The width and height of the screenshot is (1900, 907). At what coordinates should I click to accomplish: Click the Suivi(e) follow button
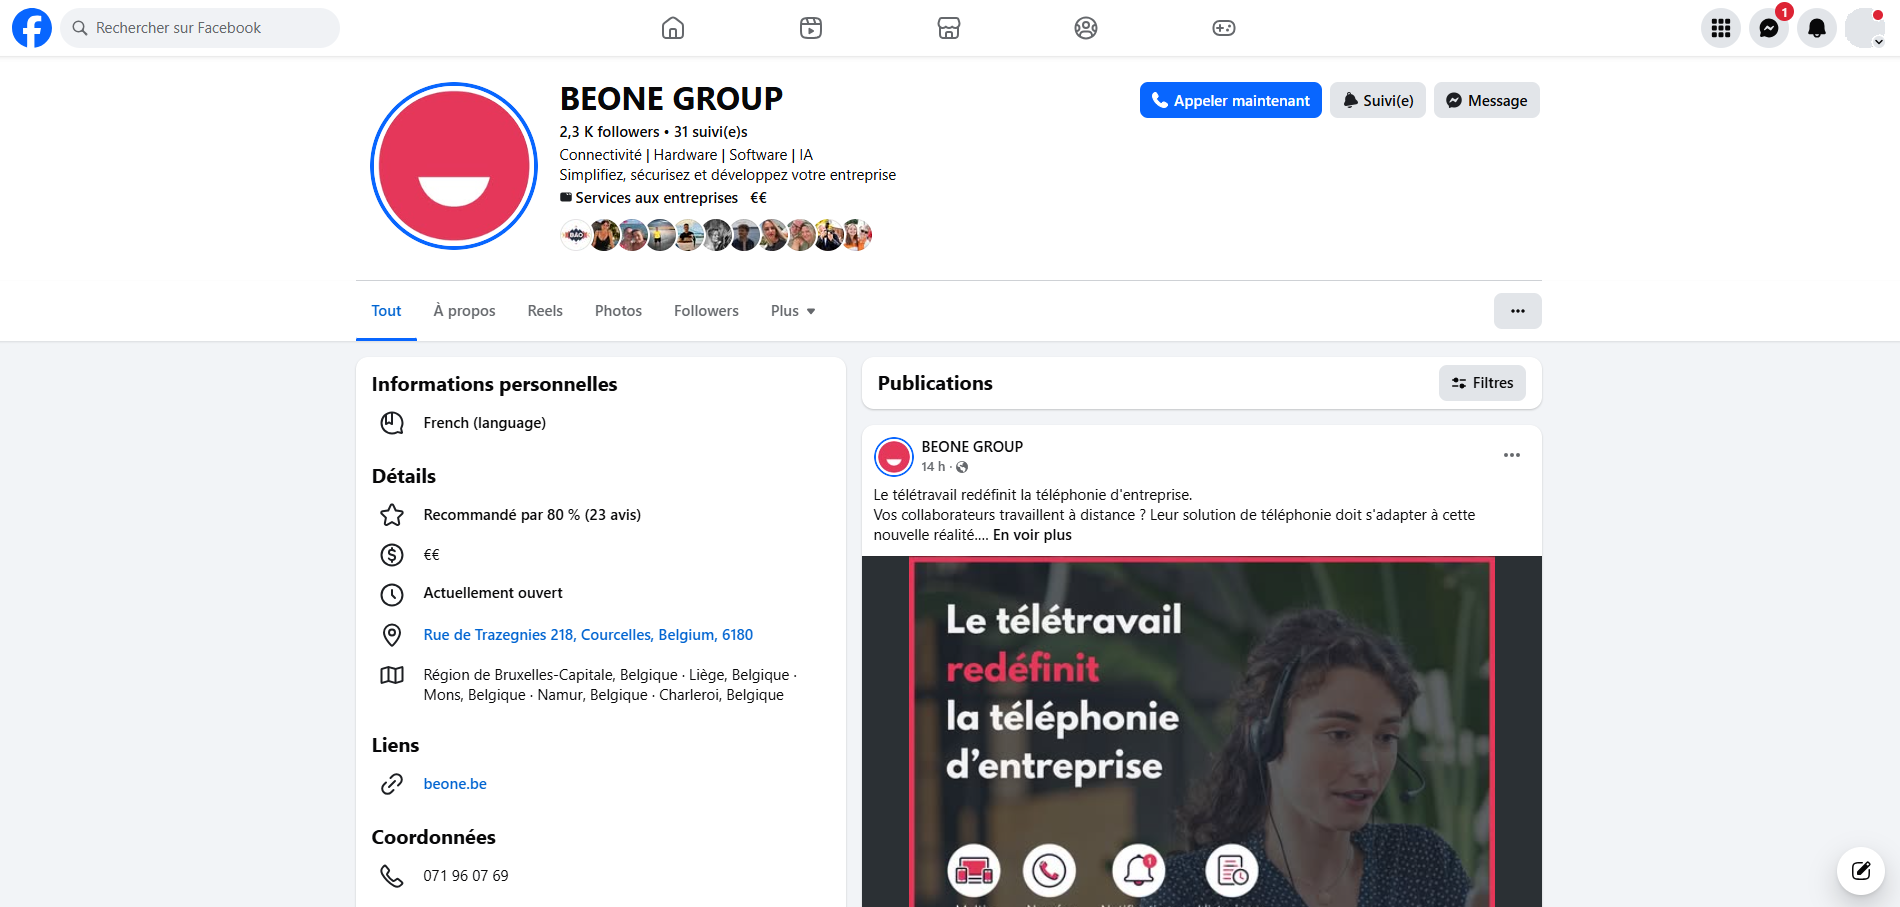pos(1378,100)
